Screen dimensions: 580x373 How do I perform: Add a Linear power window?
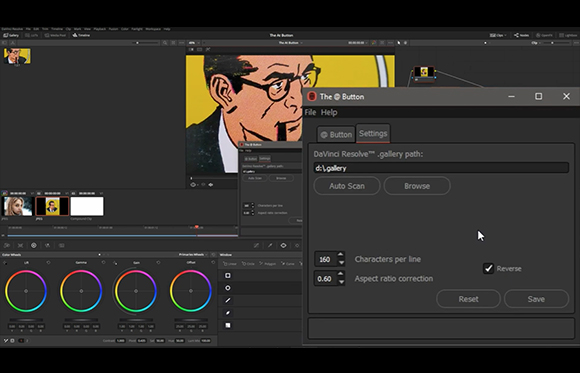pyautogui.click(x=230, y=264)
